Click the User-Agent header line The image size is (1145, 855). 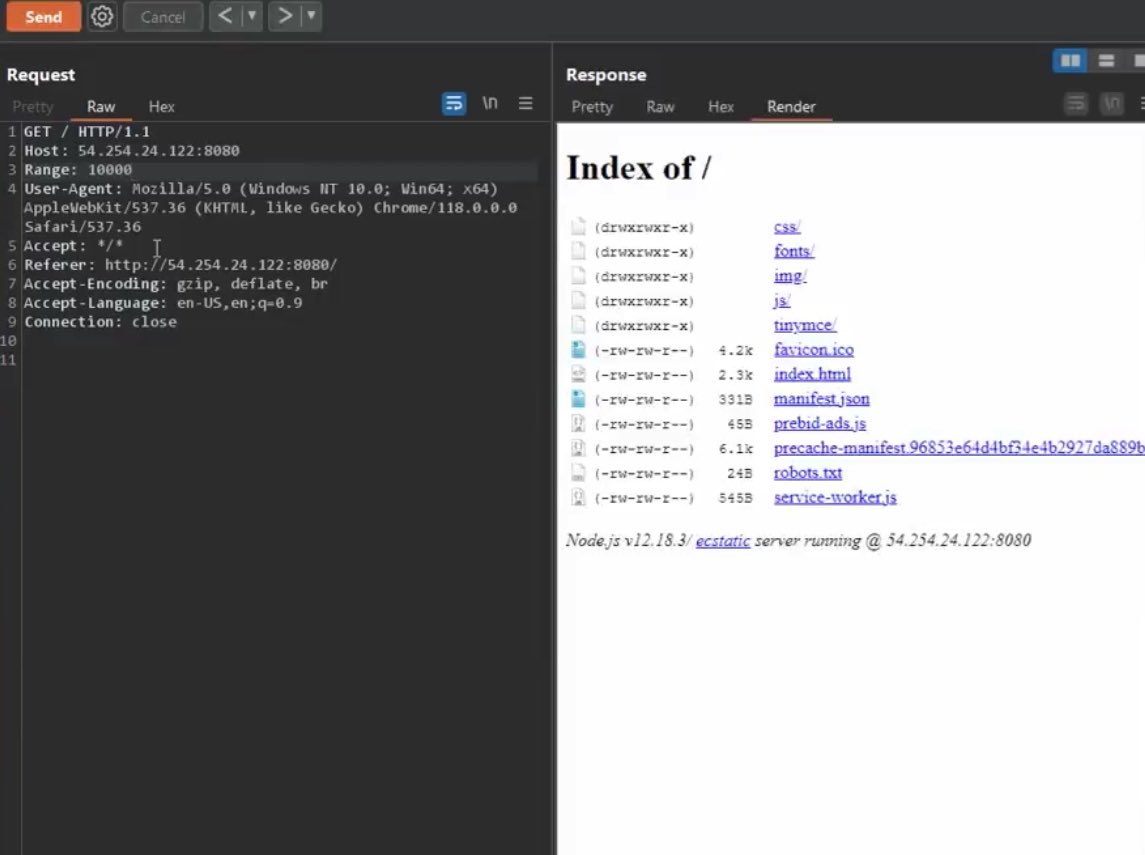270,207
